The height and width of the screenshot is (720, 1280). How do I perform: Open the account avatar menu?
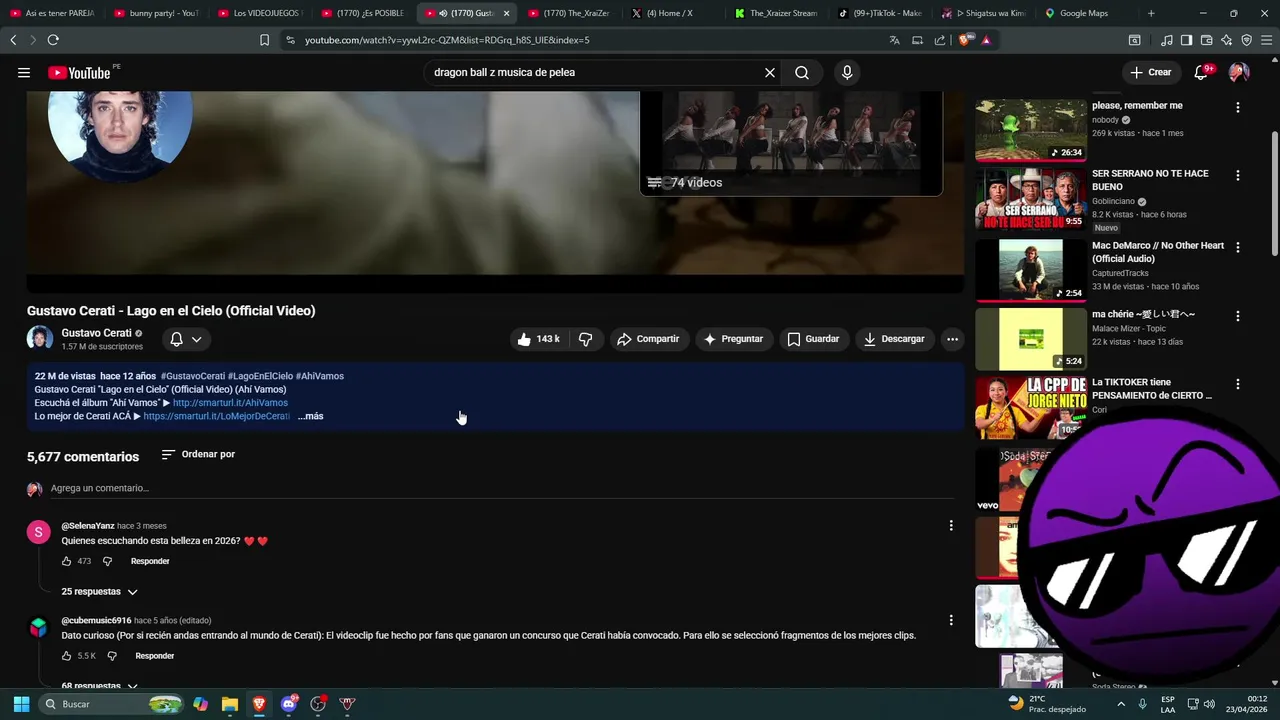pos(1239,72)
